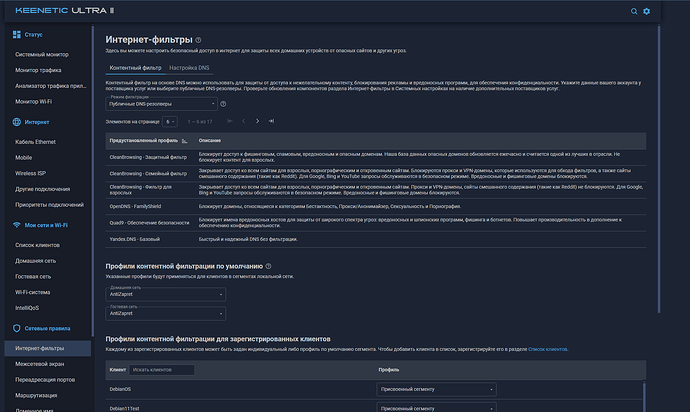Go to next page of profiles
Viewport: 690px width, 412px height.
tap(257, 121)
